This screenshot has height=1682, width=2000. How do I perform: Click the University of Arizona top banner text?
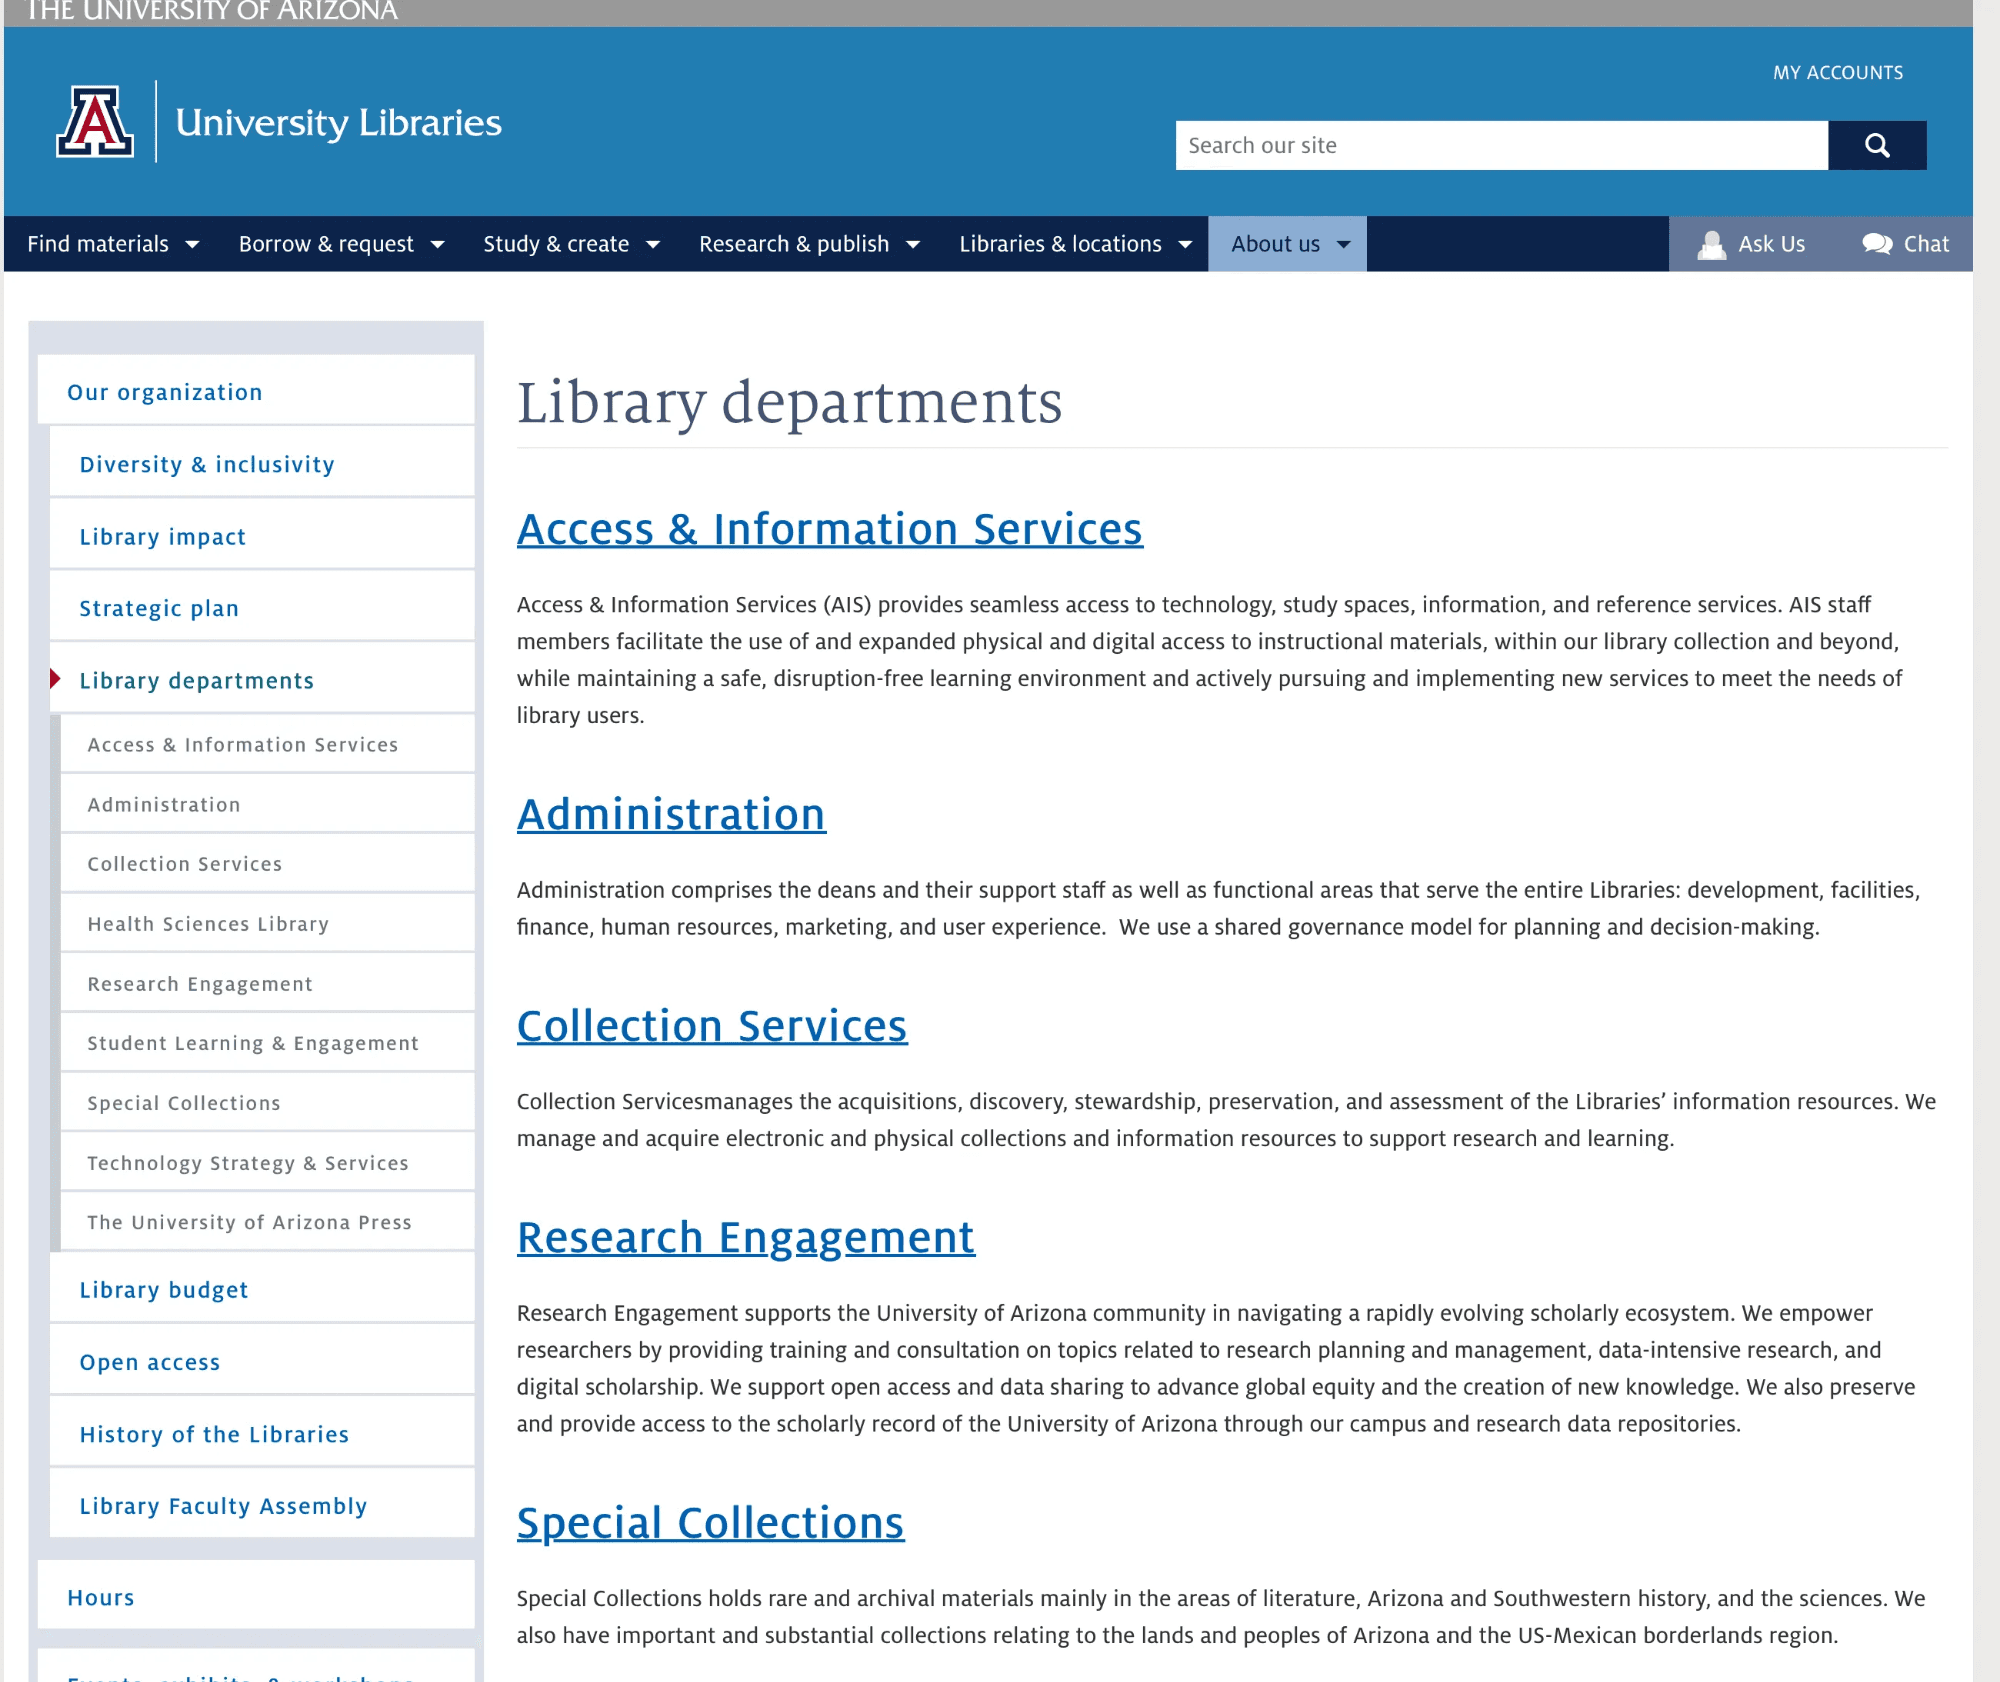[211, 11]
